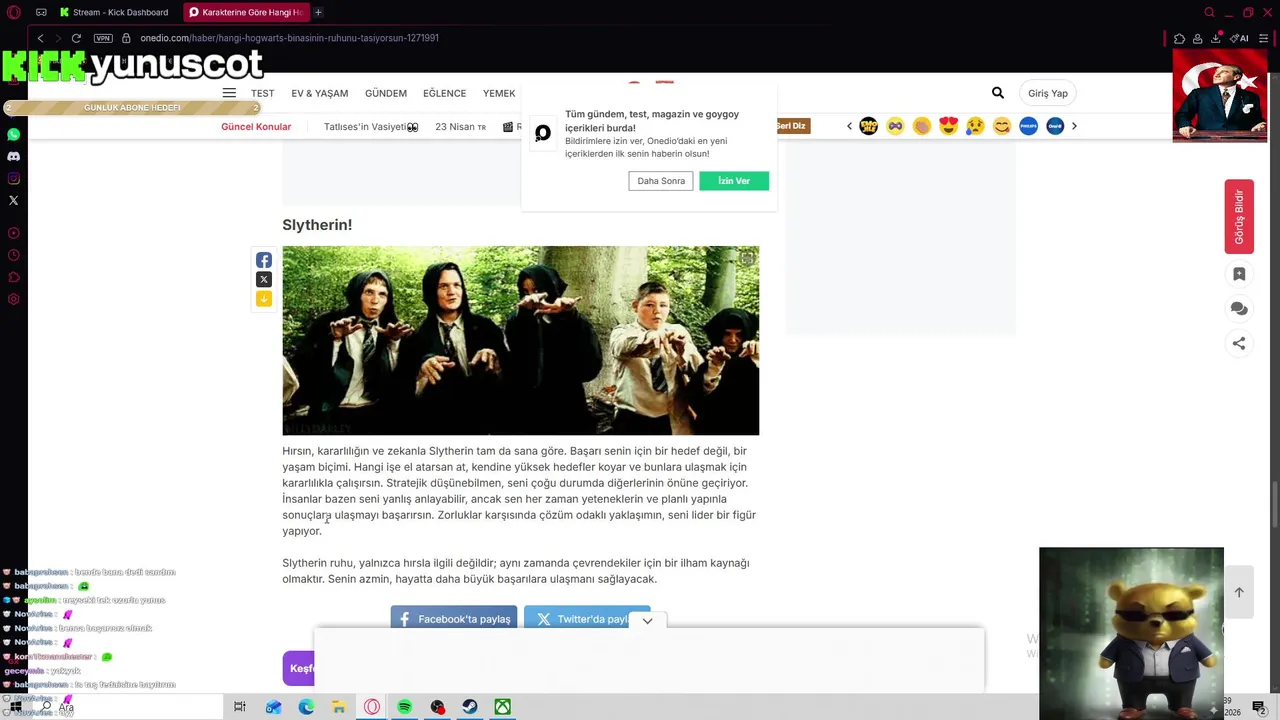Click the Slytherin! heading text

(317, 225)
